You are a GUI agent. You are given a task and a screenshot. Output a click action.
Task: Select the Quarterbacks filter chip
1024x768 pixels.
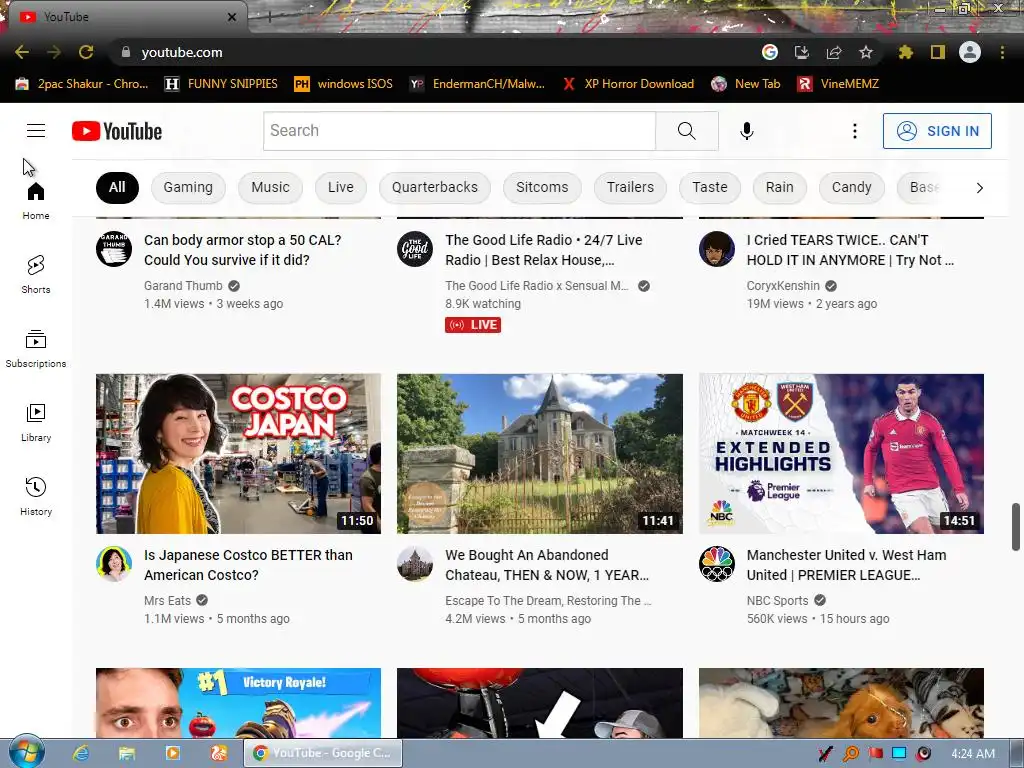[435, 187]
